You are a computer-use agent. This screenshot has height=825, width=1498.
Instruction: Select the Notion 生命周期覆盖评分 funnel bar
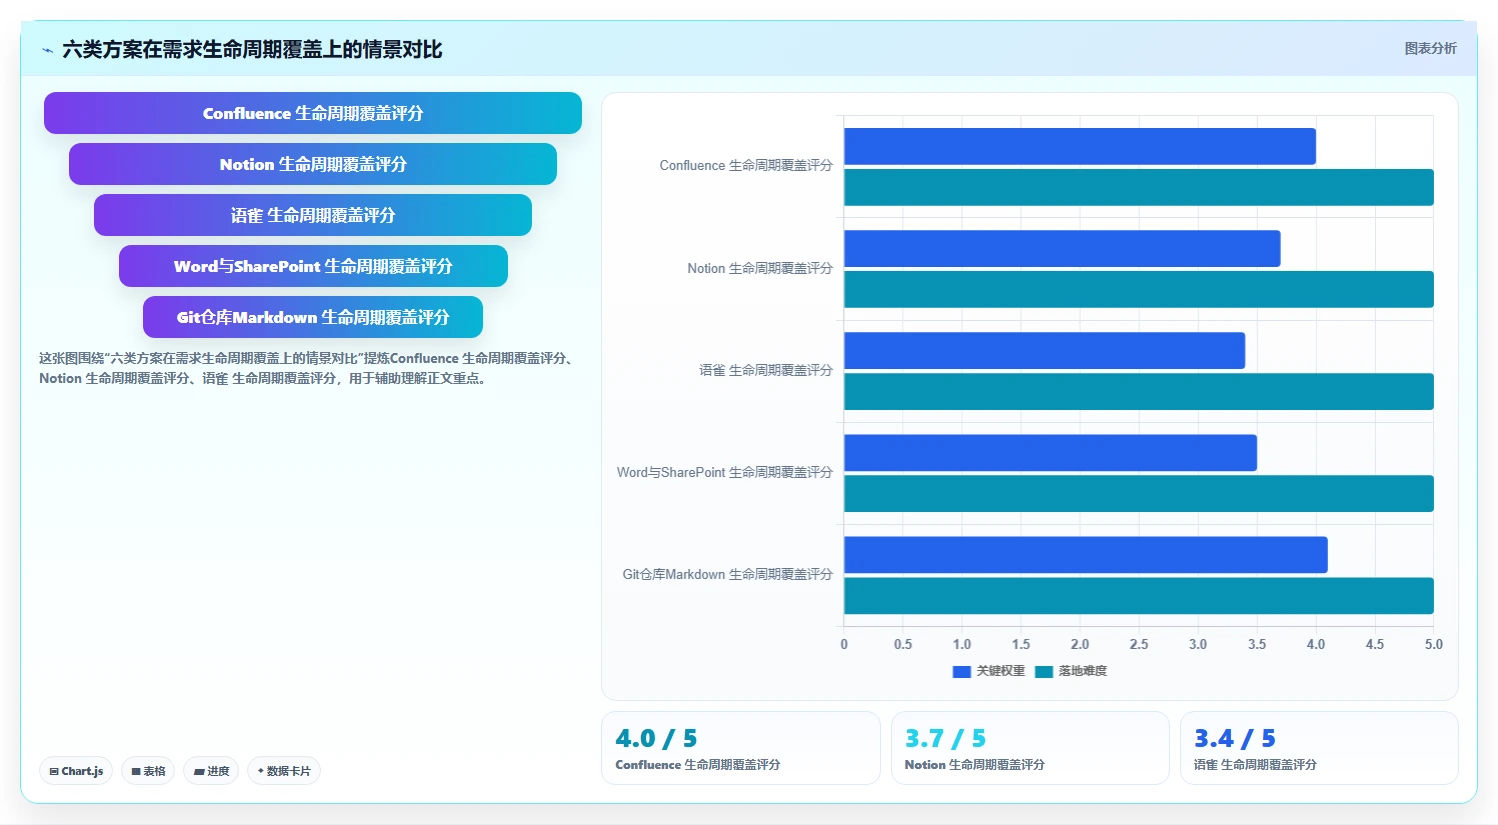point(313,164)
